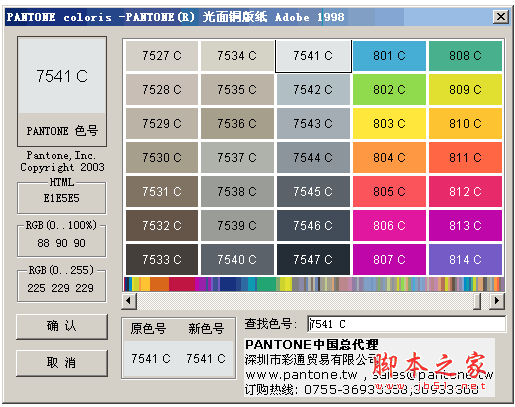Select swatch 7530 C
The width and height of the screenshot is (515, 407).
[x=162, y=158]
